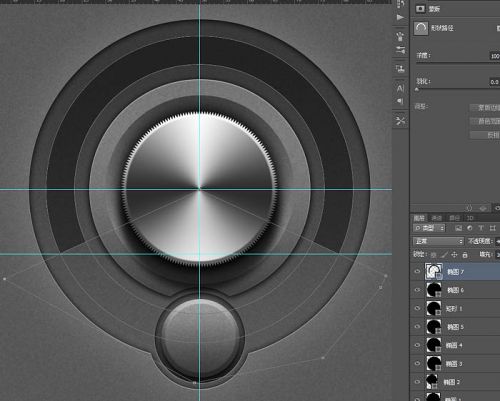Open the 正常 blend mode dropdown

(438, 241)
